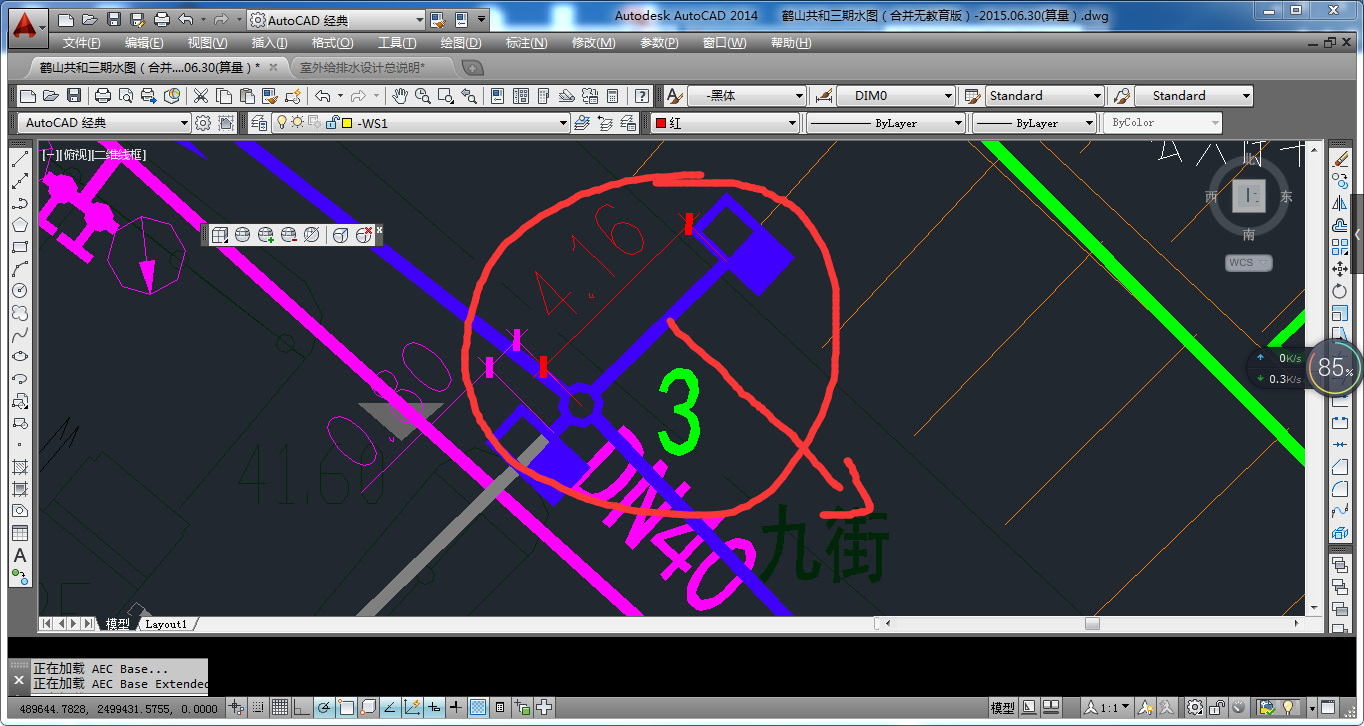Select the Rotate tool in modify toolbar
This screenshot has width=1364, height=726.
point(1340,291)
